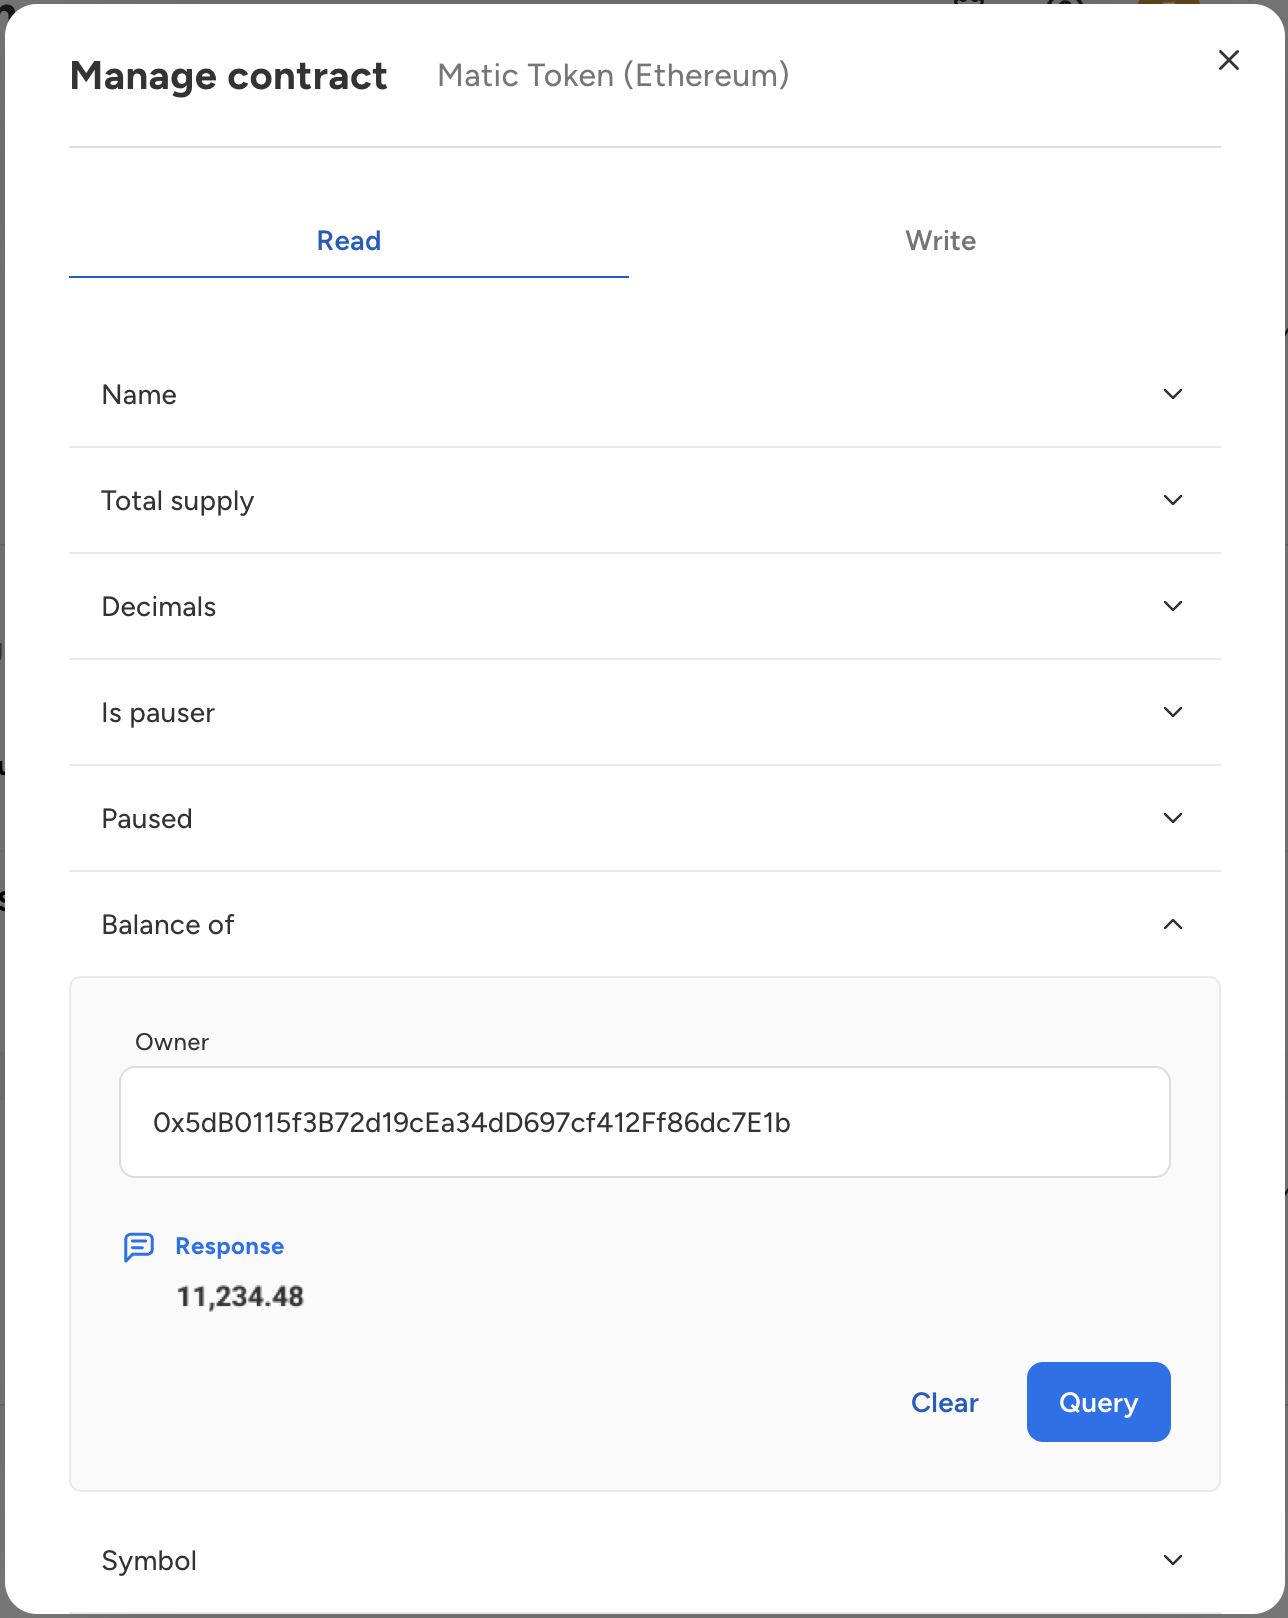Viewport: 1288px width, 1618px height.
Task: Select the Read tab
Action: [x=349, y=240]
